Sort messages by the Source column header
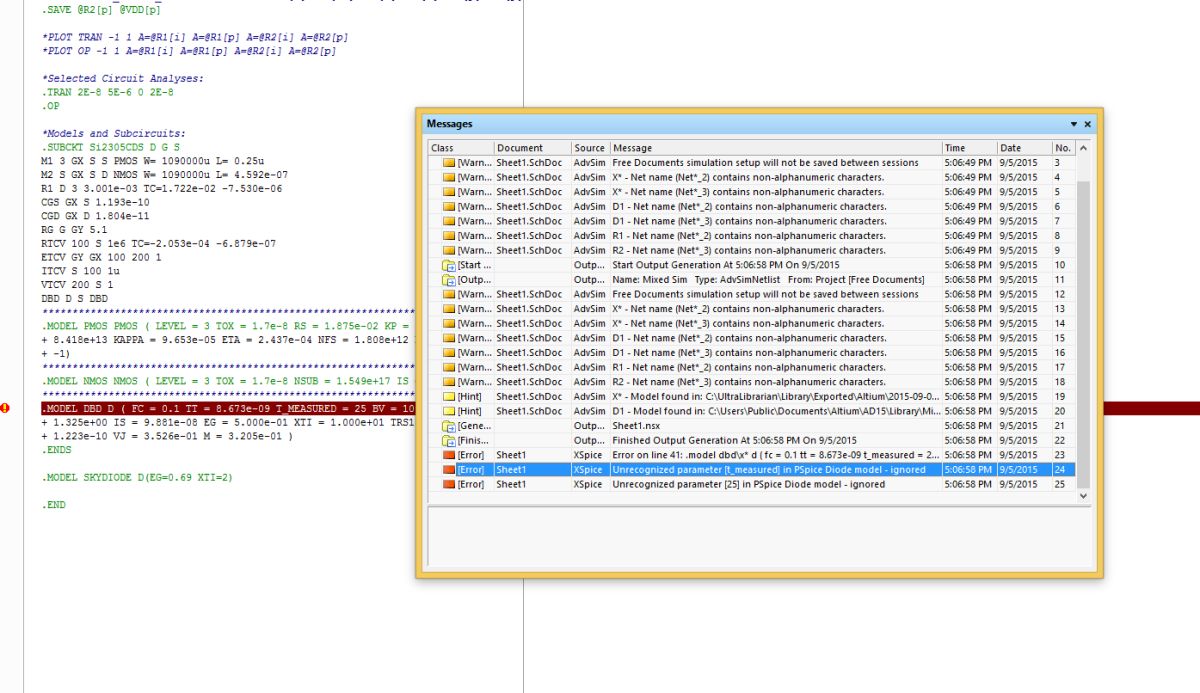 pyautogui.click(x=590, y=148)
